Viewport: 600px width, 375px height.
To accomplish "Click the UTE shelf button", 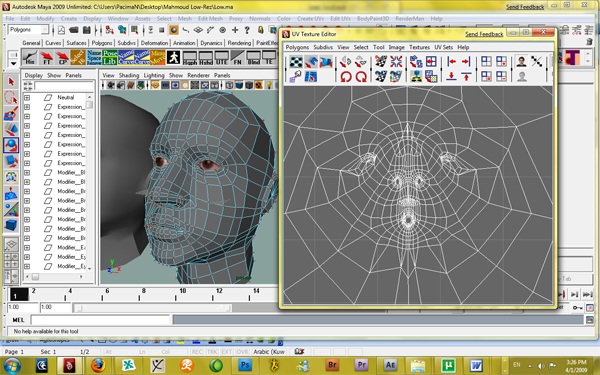I will 222,57.
